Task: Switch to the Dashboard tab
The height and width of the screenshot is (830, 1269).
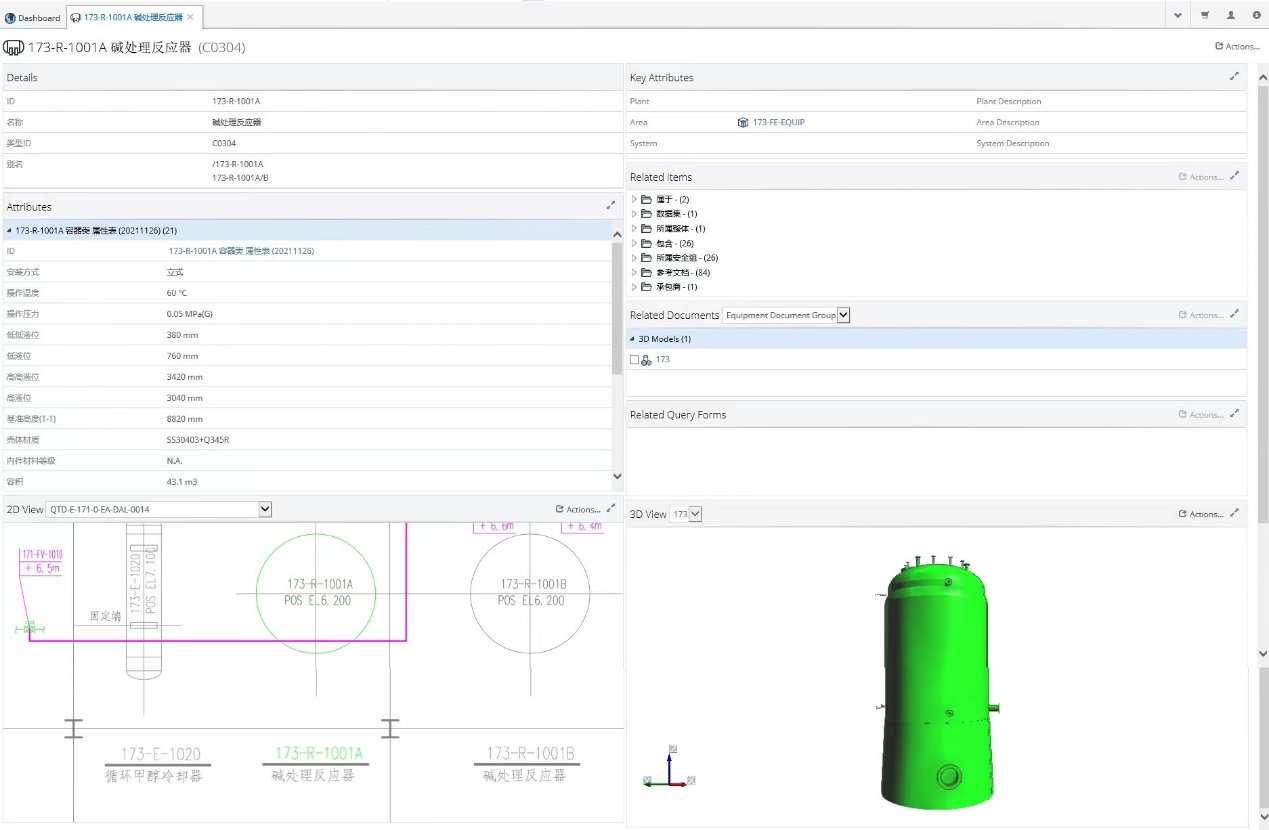Action: [x=33, y=18]
